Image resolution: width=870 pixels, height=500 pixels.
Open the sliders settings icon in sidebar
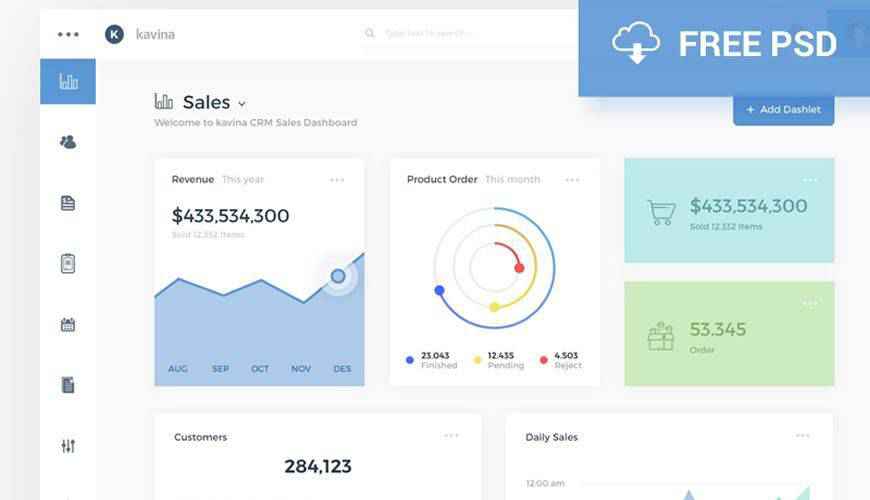[x=68, y=446]
